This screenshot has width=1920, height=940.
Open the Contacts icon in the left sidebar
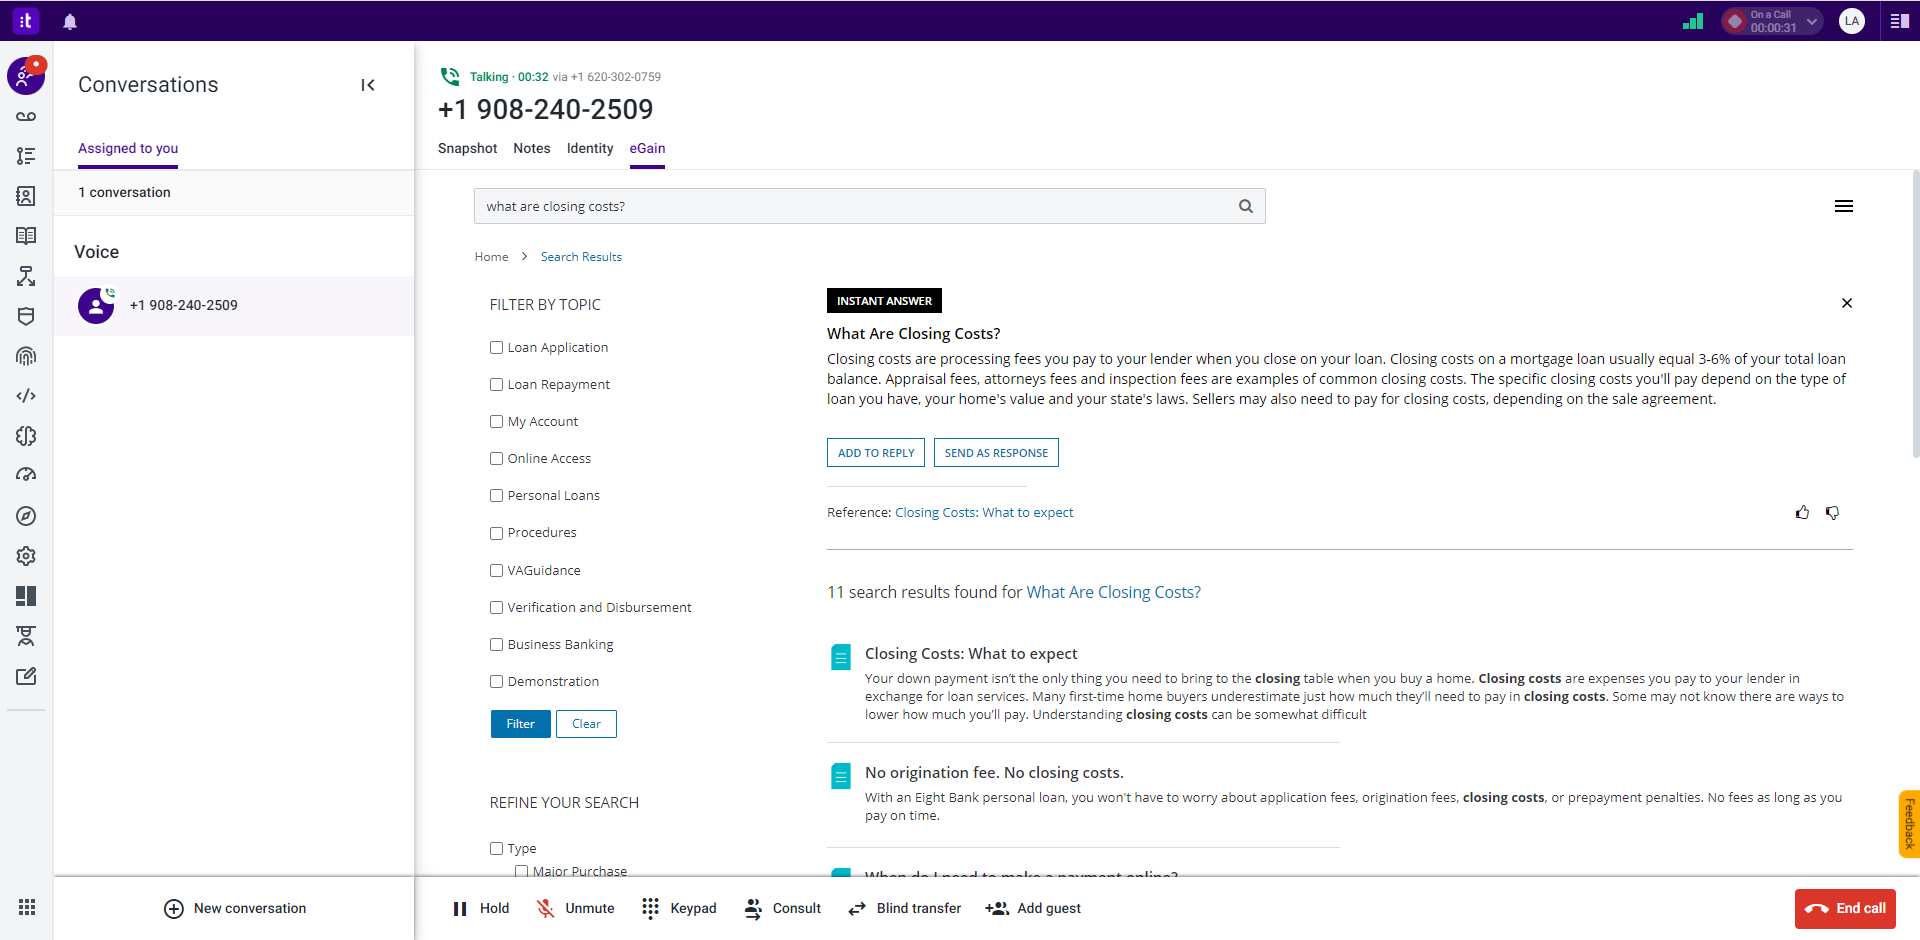[25, 197]
